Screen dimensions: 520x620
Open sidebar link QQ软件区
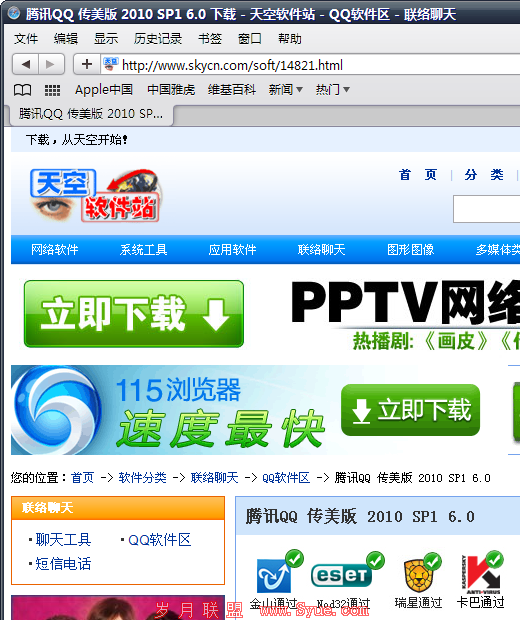point(160,540)
